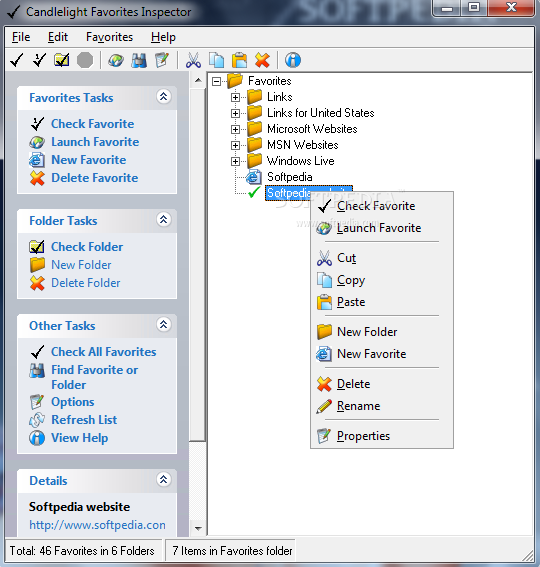540x567 pixels.
Task: Choose New Favorite in the context menu
Action: pyautogui.click(x=382, y=354)
